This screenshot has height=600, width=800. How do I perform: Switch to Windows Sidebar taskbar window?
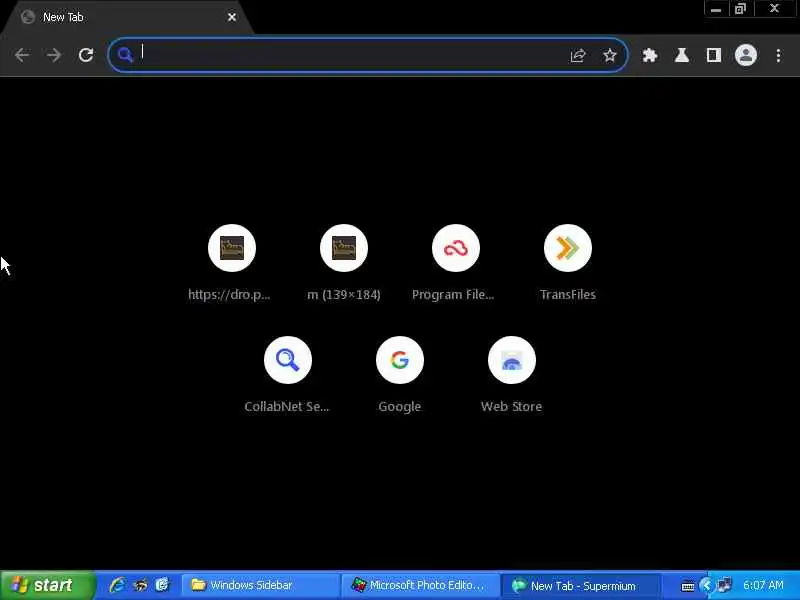260,585
